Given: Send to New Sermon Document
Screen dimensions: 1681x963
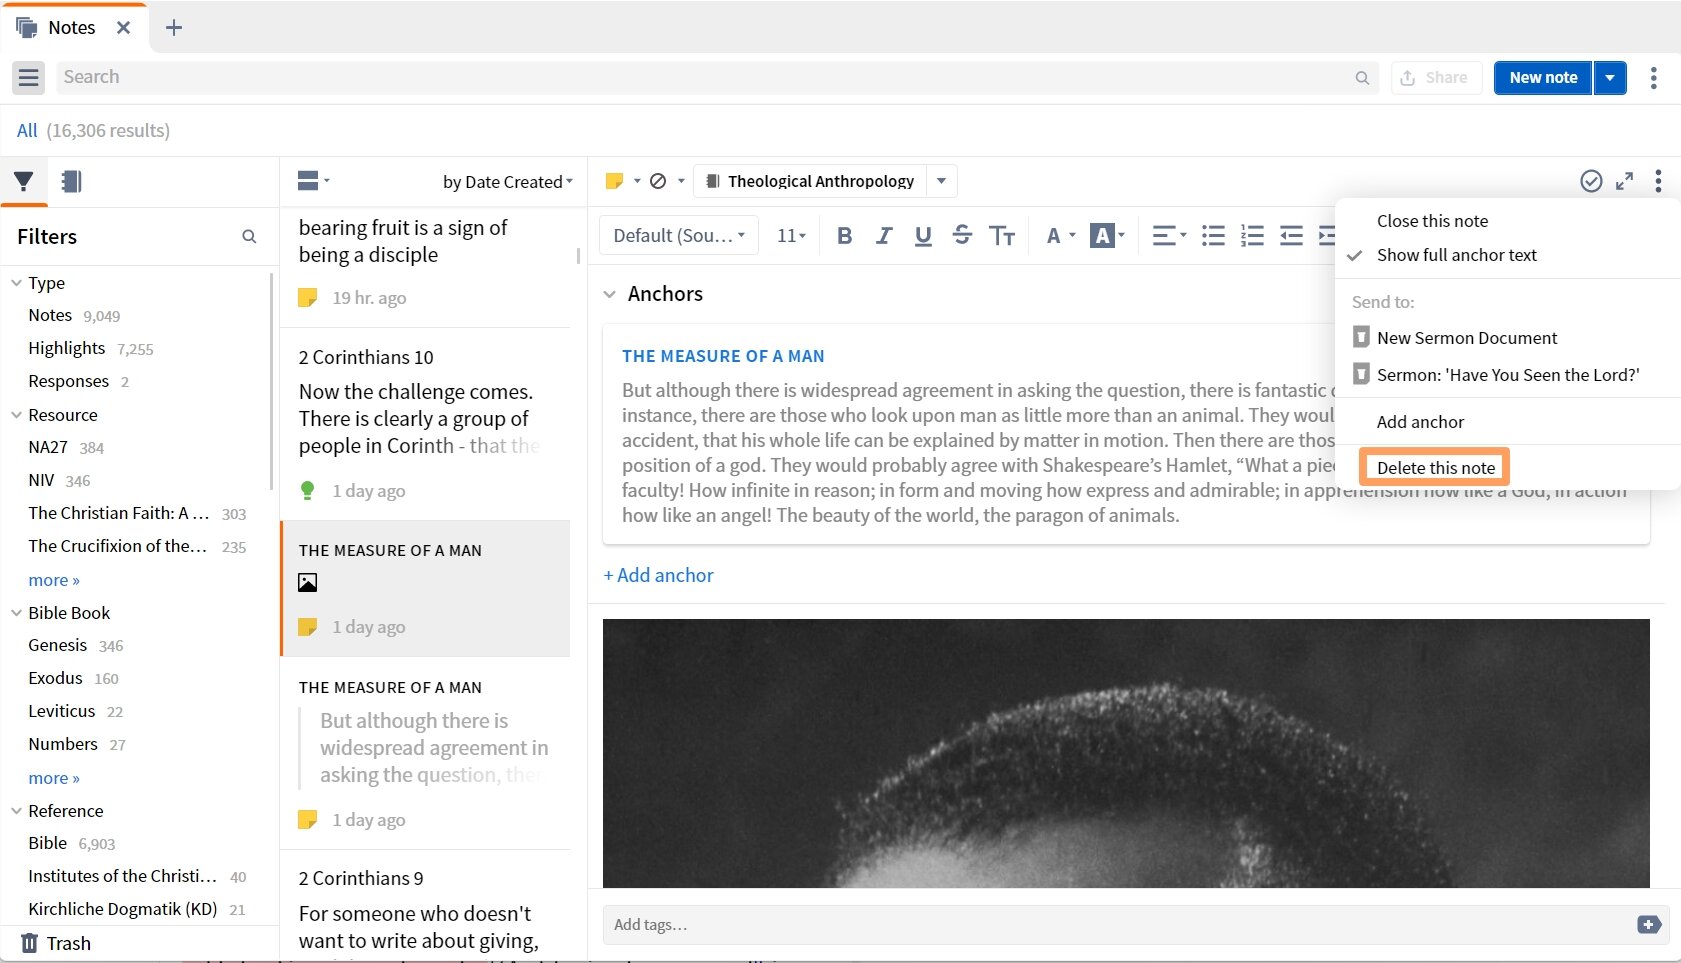Looking at the screenshot, I should pyautogui.click(x=1455, y=338).
